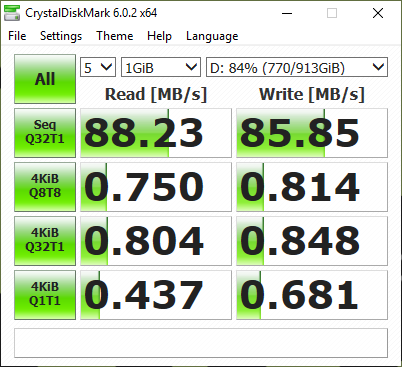Click the Seq read result 88.23
Viewport: 402px width, 367px height.
[156, 133]
